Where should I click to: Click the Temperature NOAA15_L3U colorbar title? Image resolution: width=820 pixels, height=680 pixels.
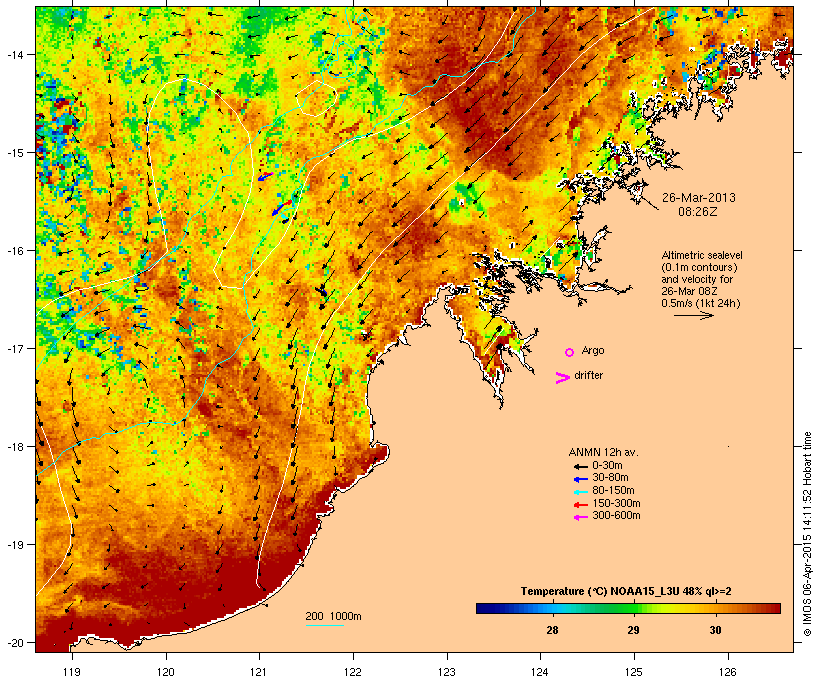tap(626, 592)
